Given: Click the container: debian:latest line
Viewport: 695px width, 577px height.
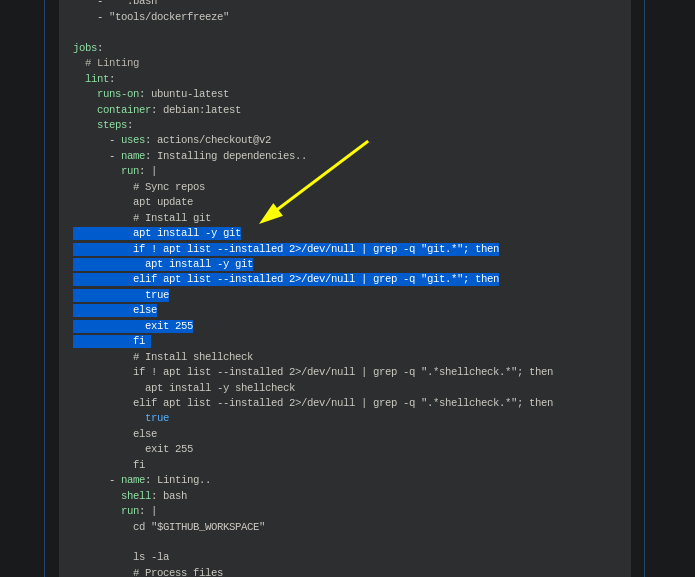Looking at the screenshot, I should click(x=169, y=109).
